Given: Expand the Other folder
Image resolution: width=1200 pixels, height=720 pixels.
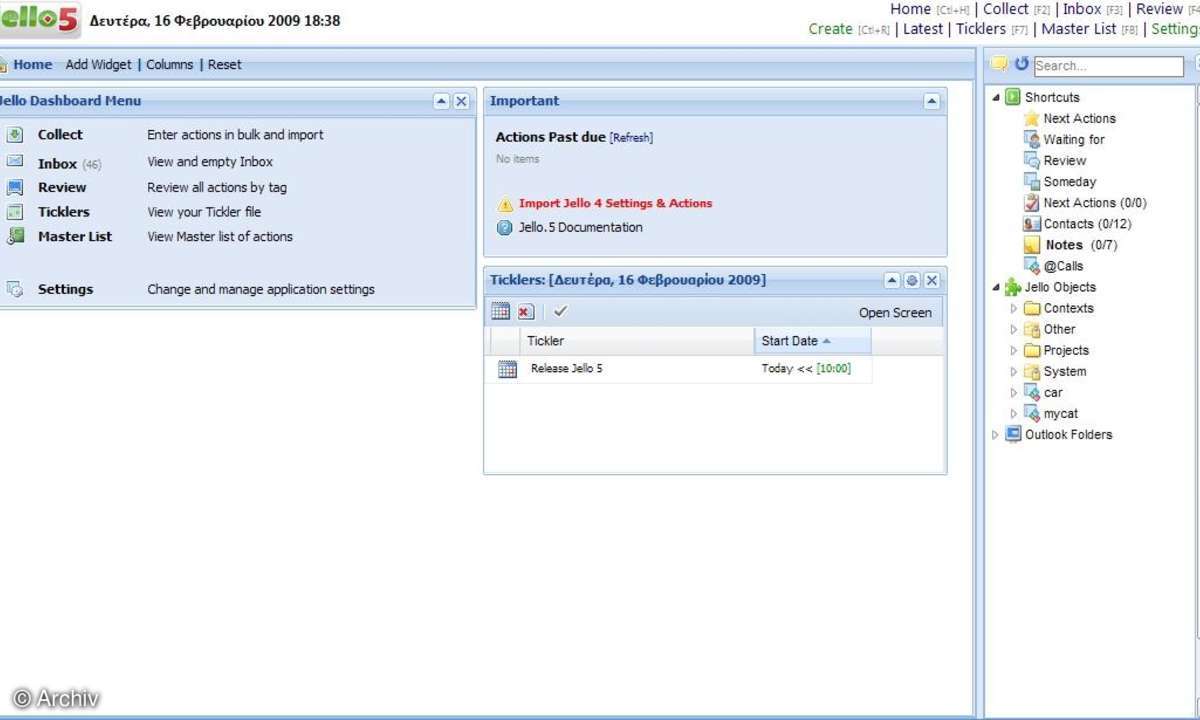Looking at the screenshot, I should (1014, 330).
